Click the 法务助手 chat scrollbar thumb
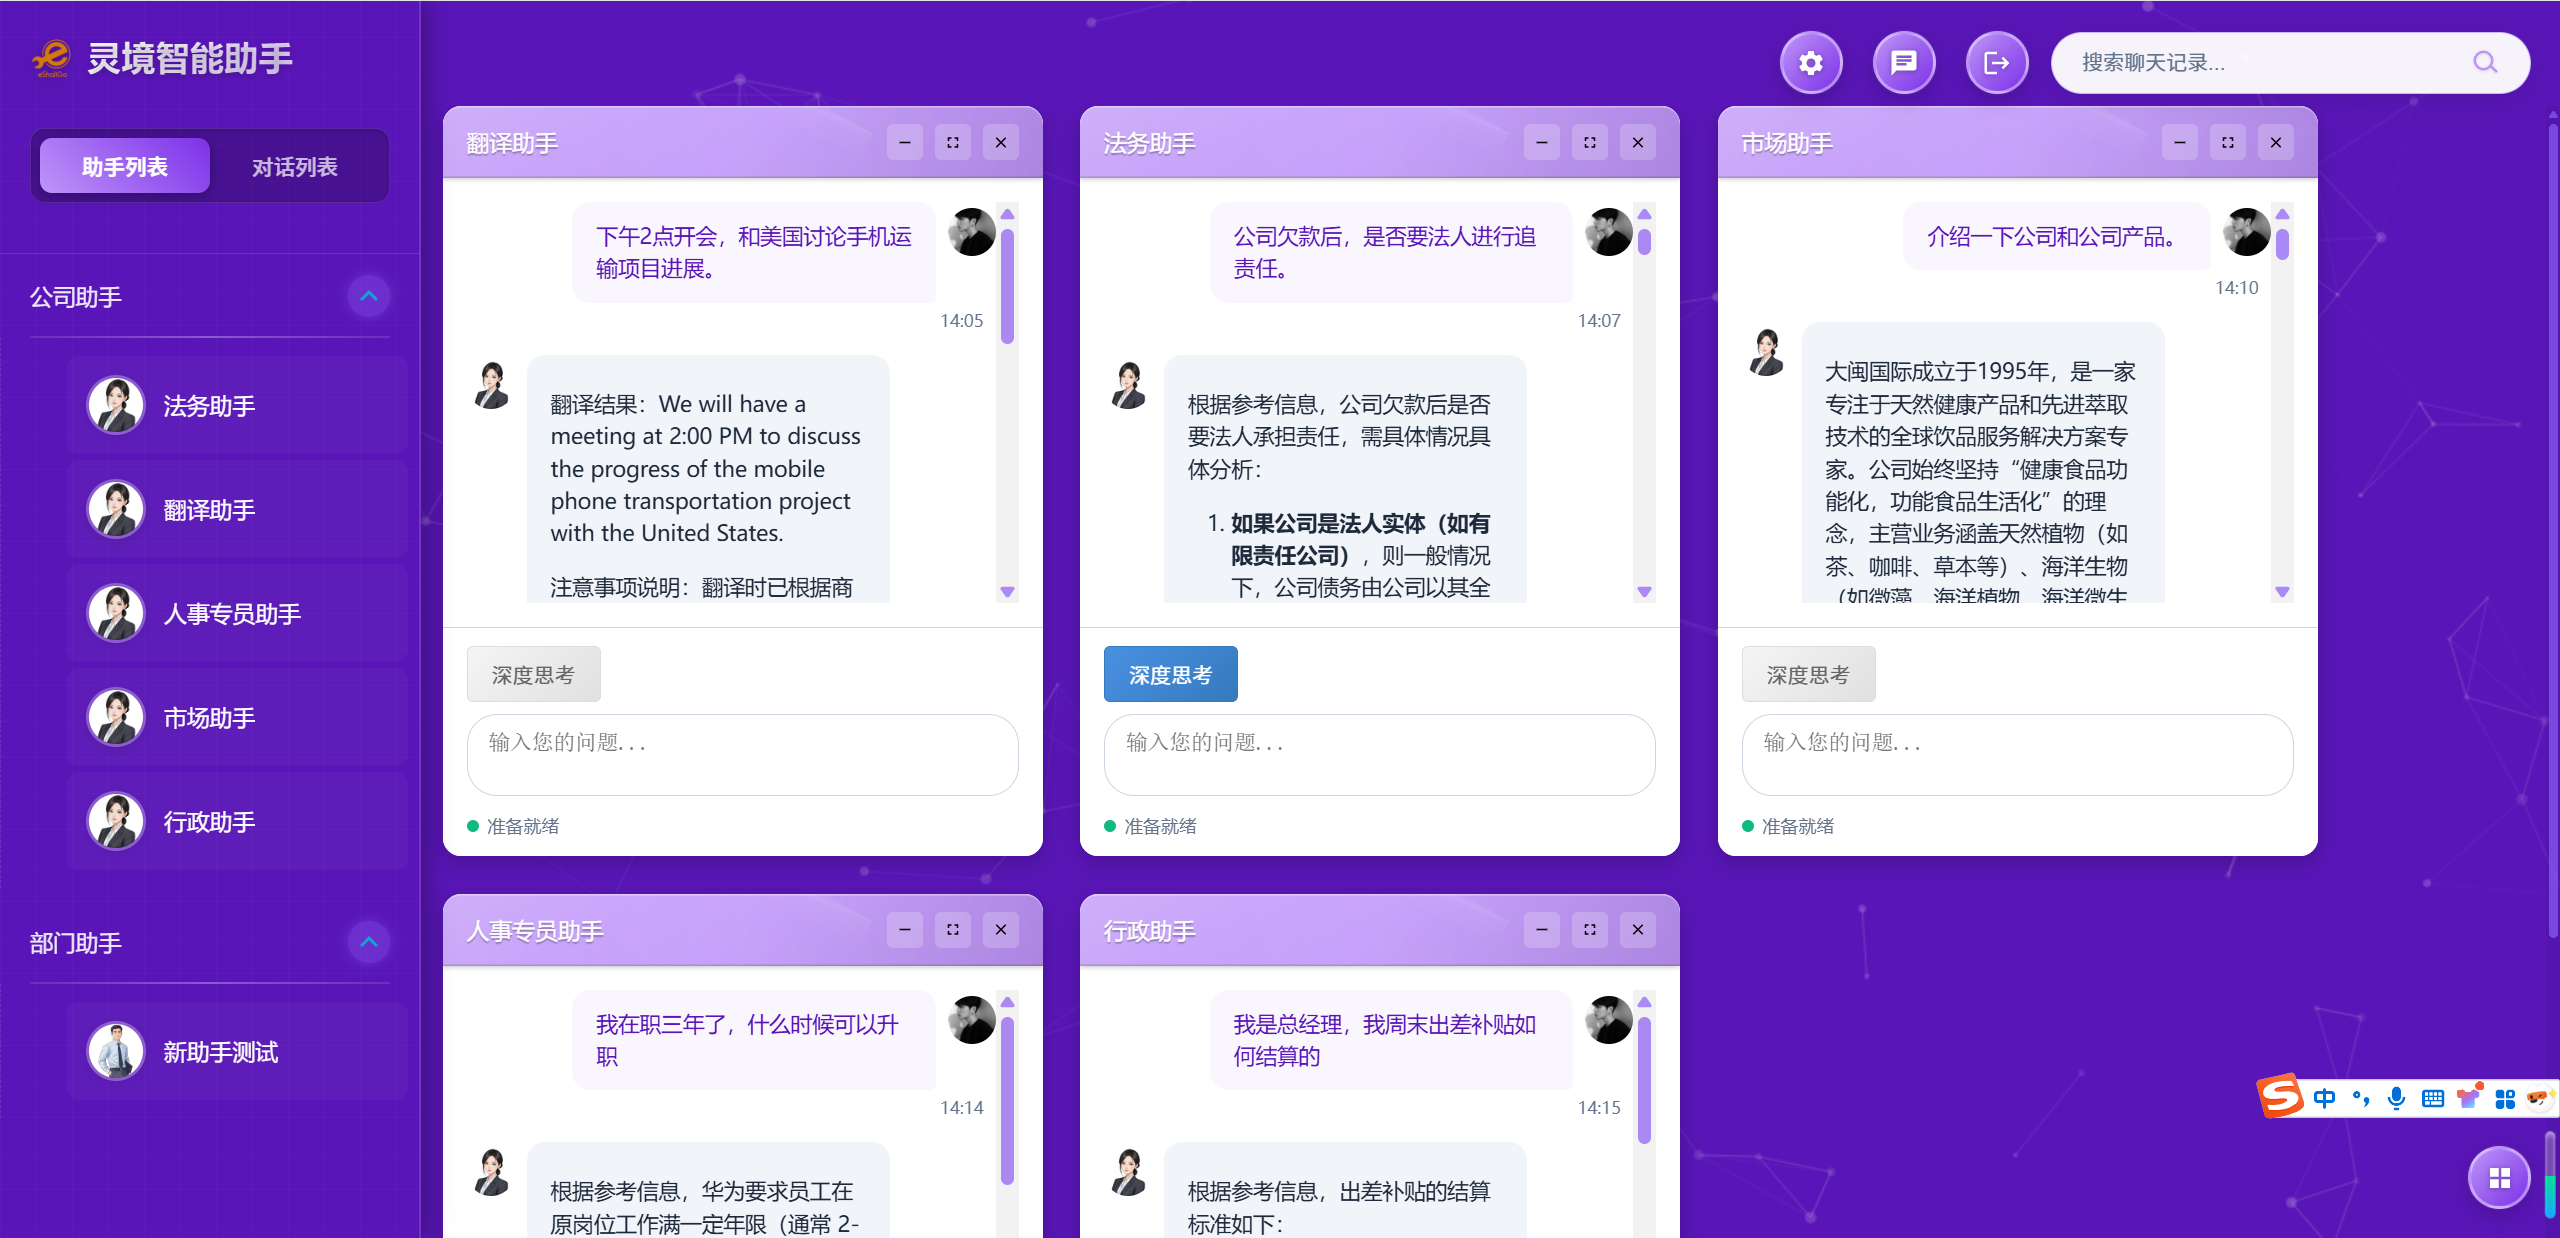This screenshot has width=2560, height=1238. pos(1644,243)
